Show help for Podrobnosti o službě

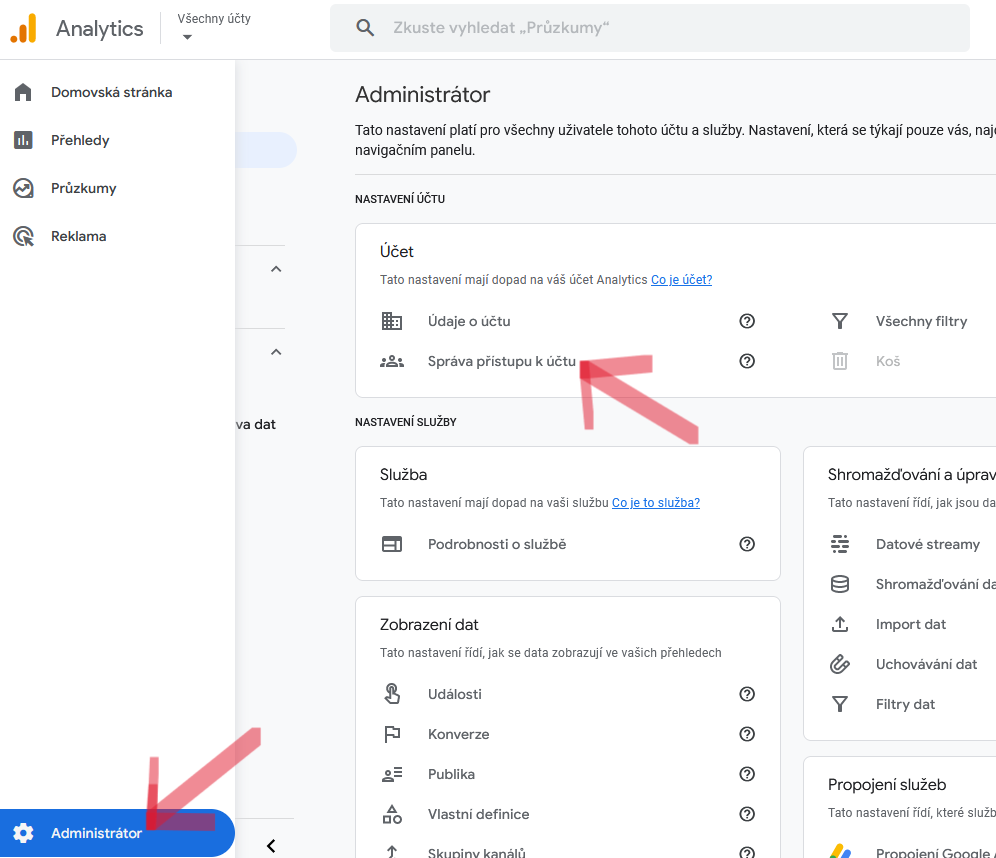pos(747,544)
